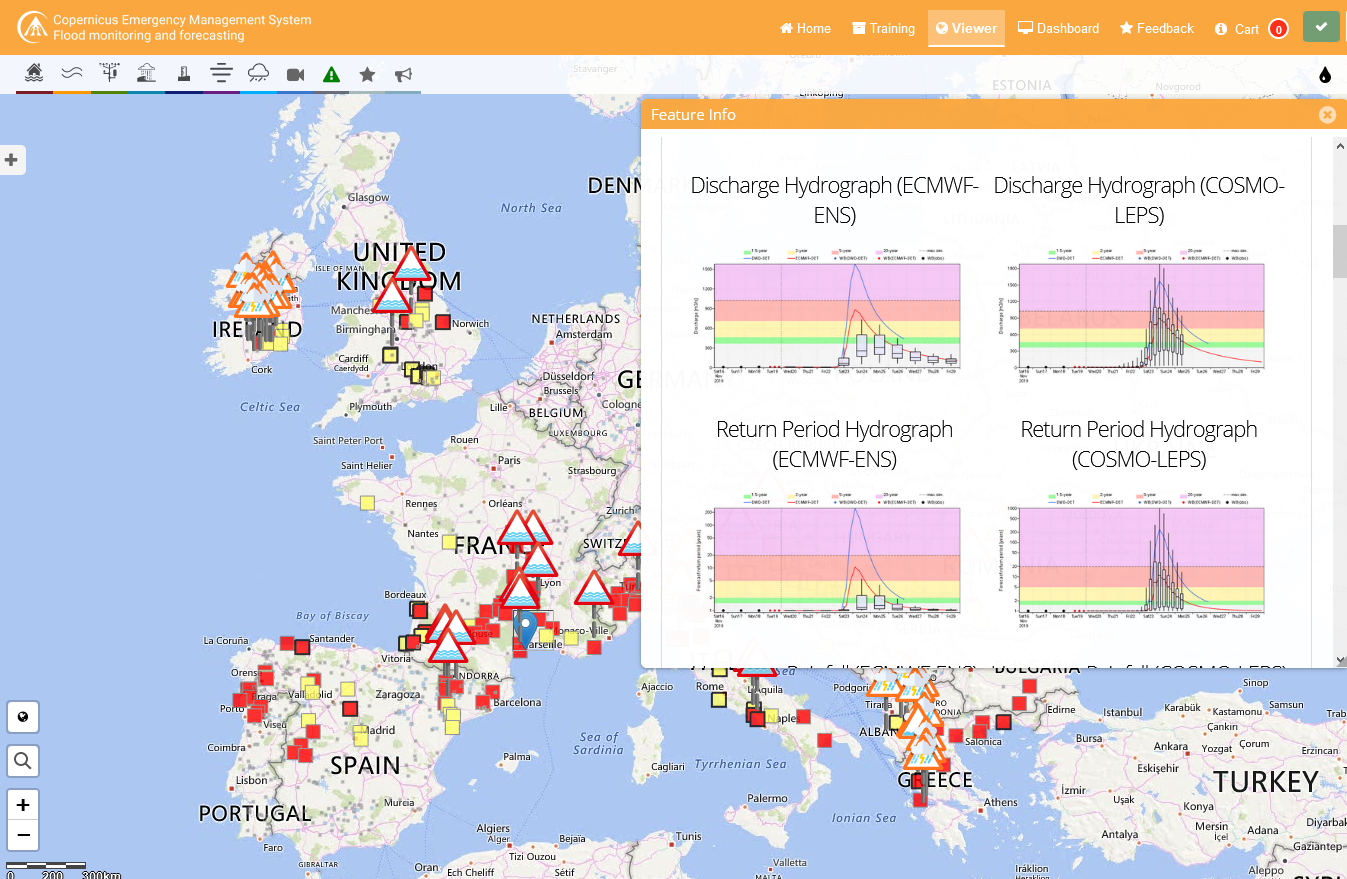Screen dimensions: 1347x879
Task: Open the favorites star icon
Action: pyautogui.click(x=368, y=73)
